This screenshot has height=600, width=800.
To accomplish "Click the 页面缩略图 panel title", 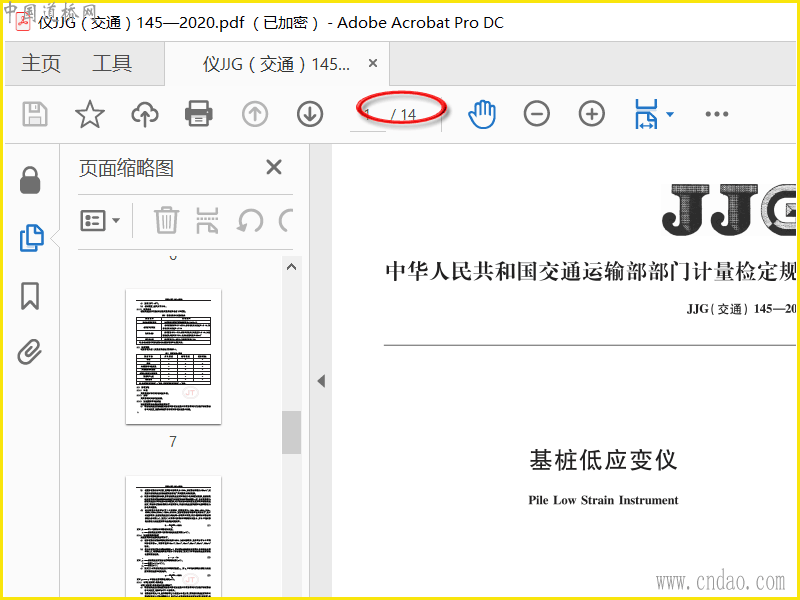I will pos(127,168).
